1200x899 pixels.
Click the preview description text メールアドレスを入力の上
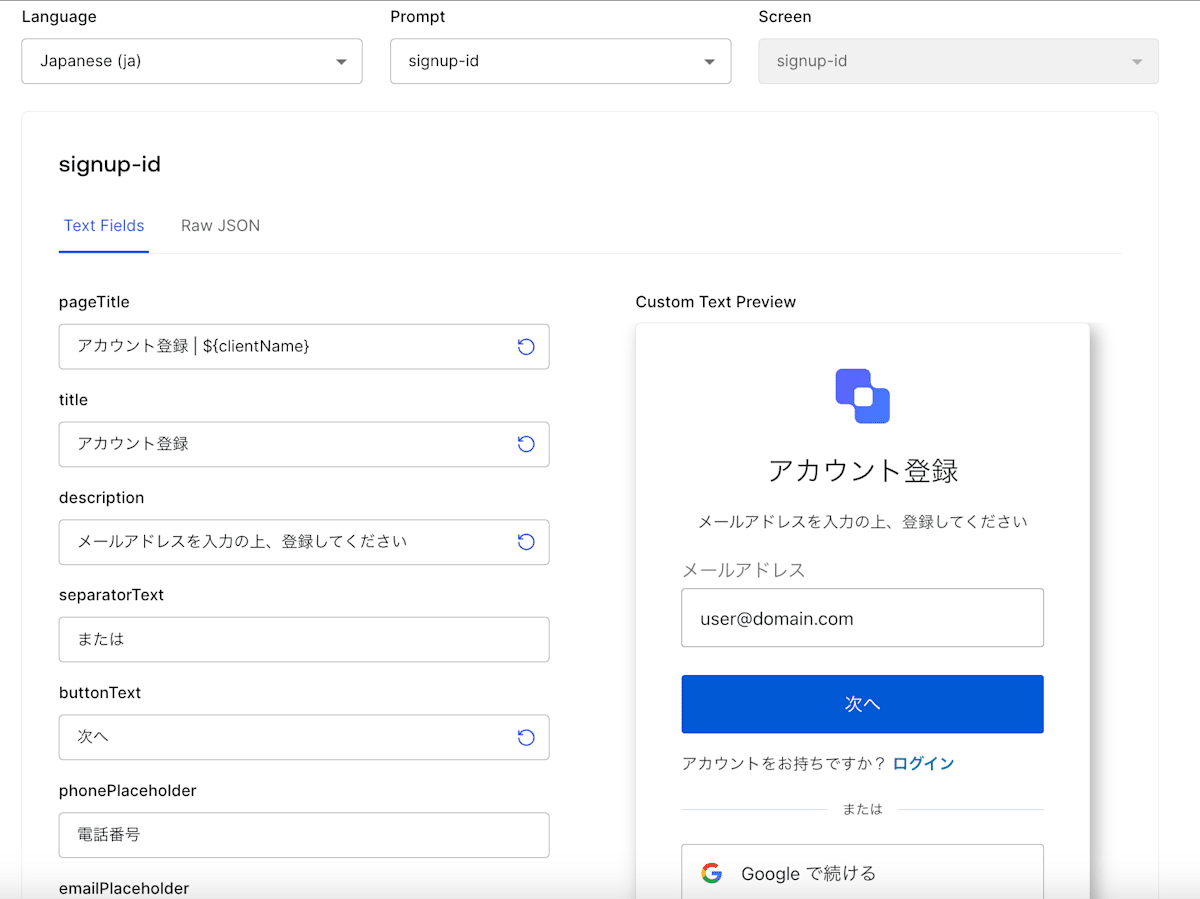click(862, 521)
